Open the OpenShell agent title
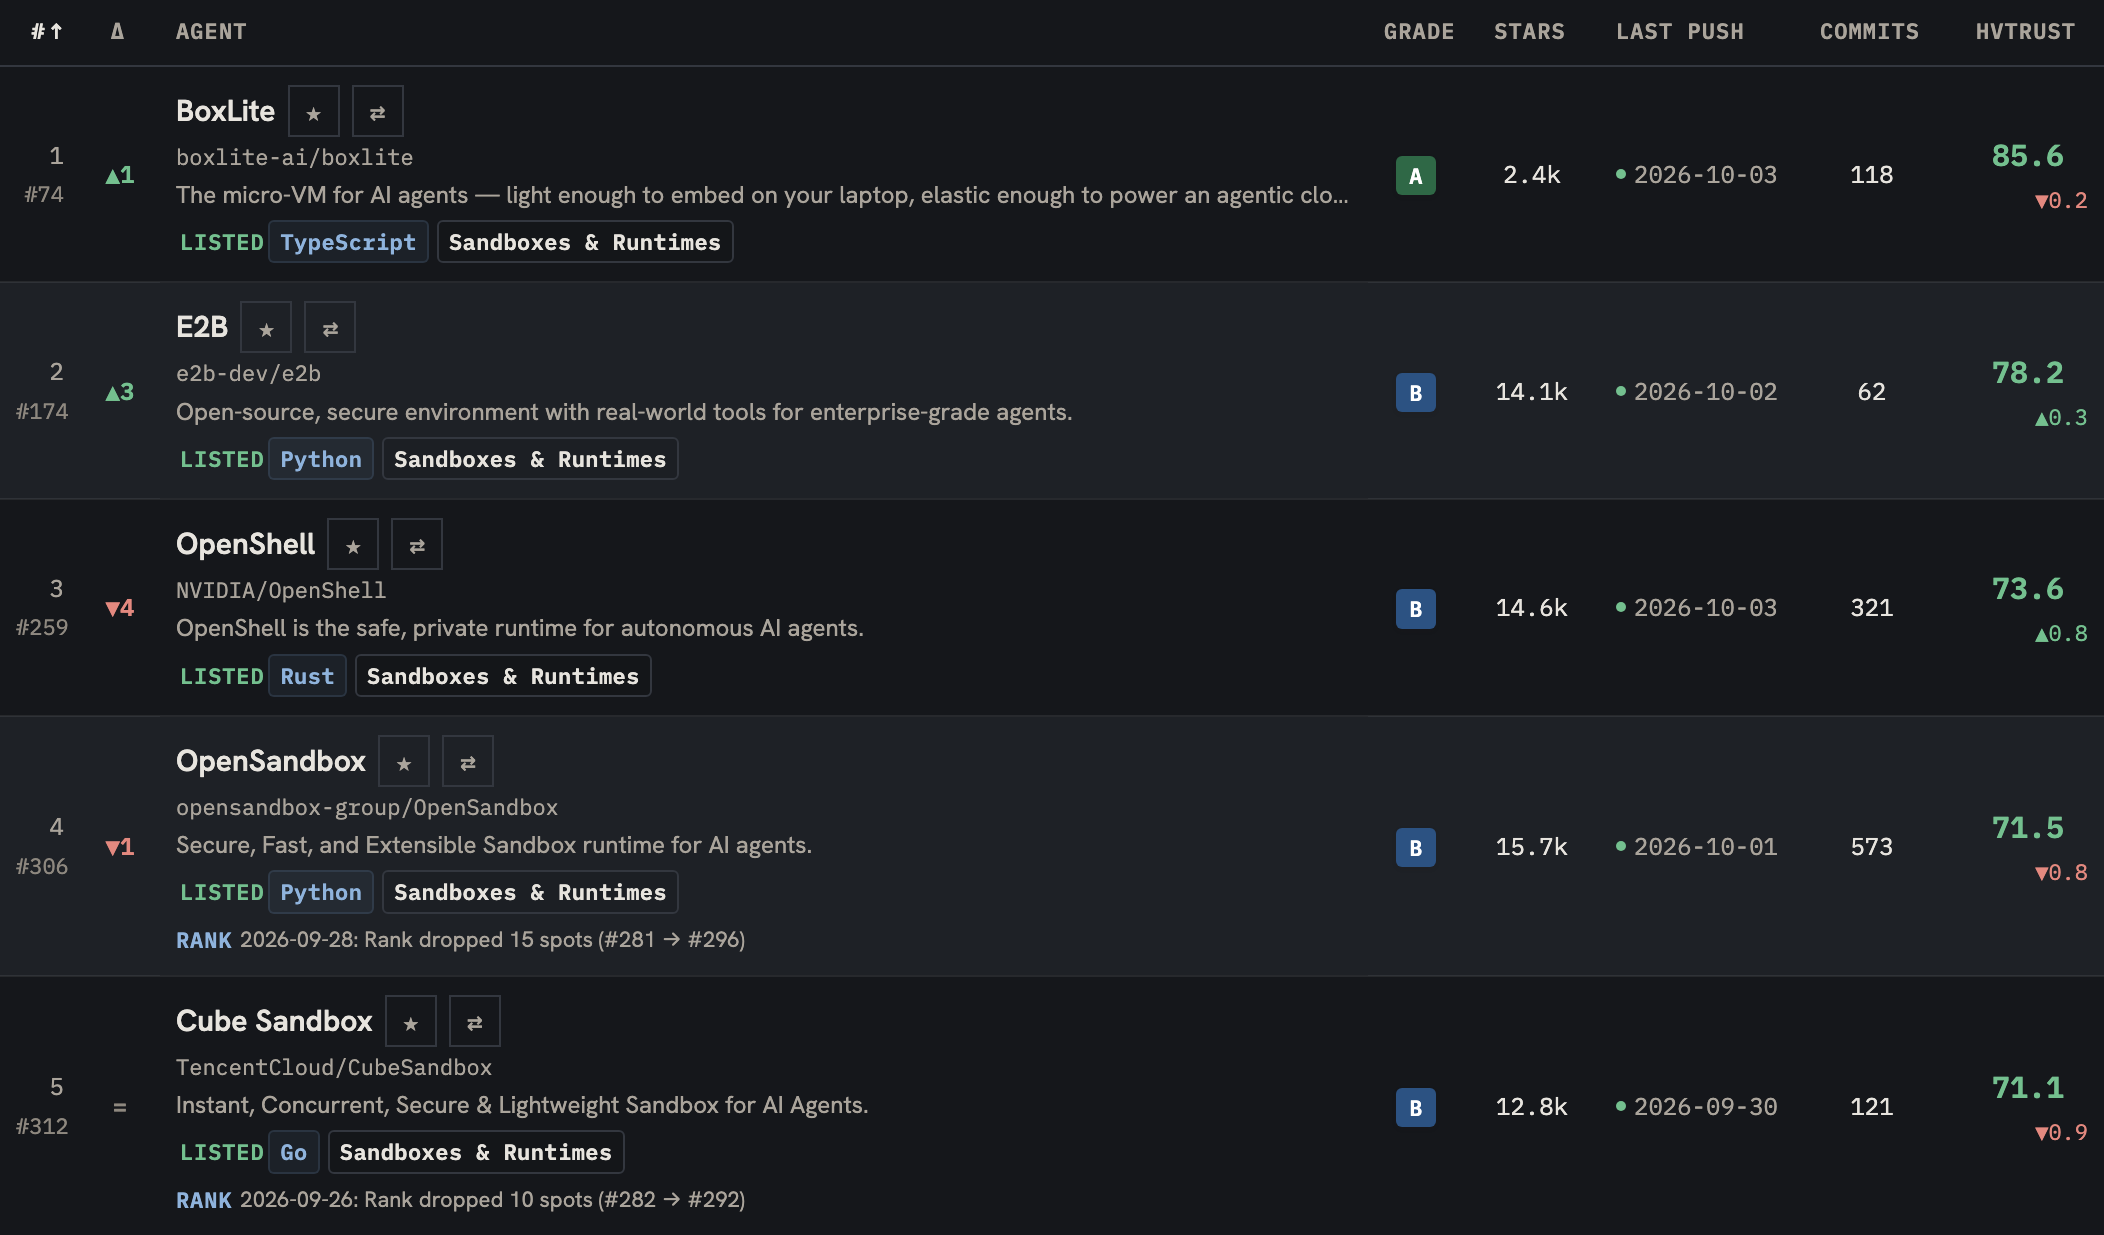This screenshot has height=1235, width=2104. click(x=245, y=544)
